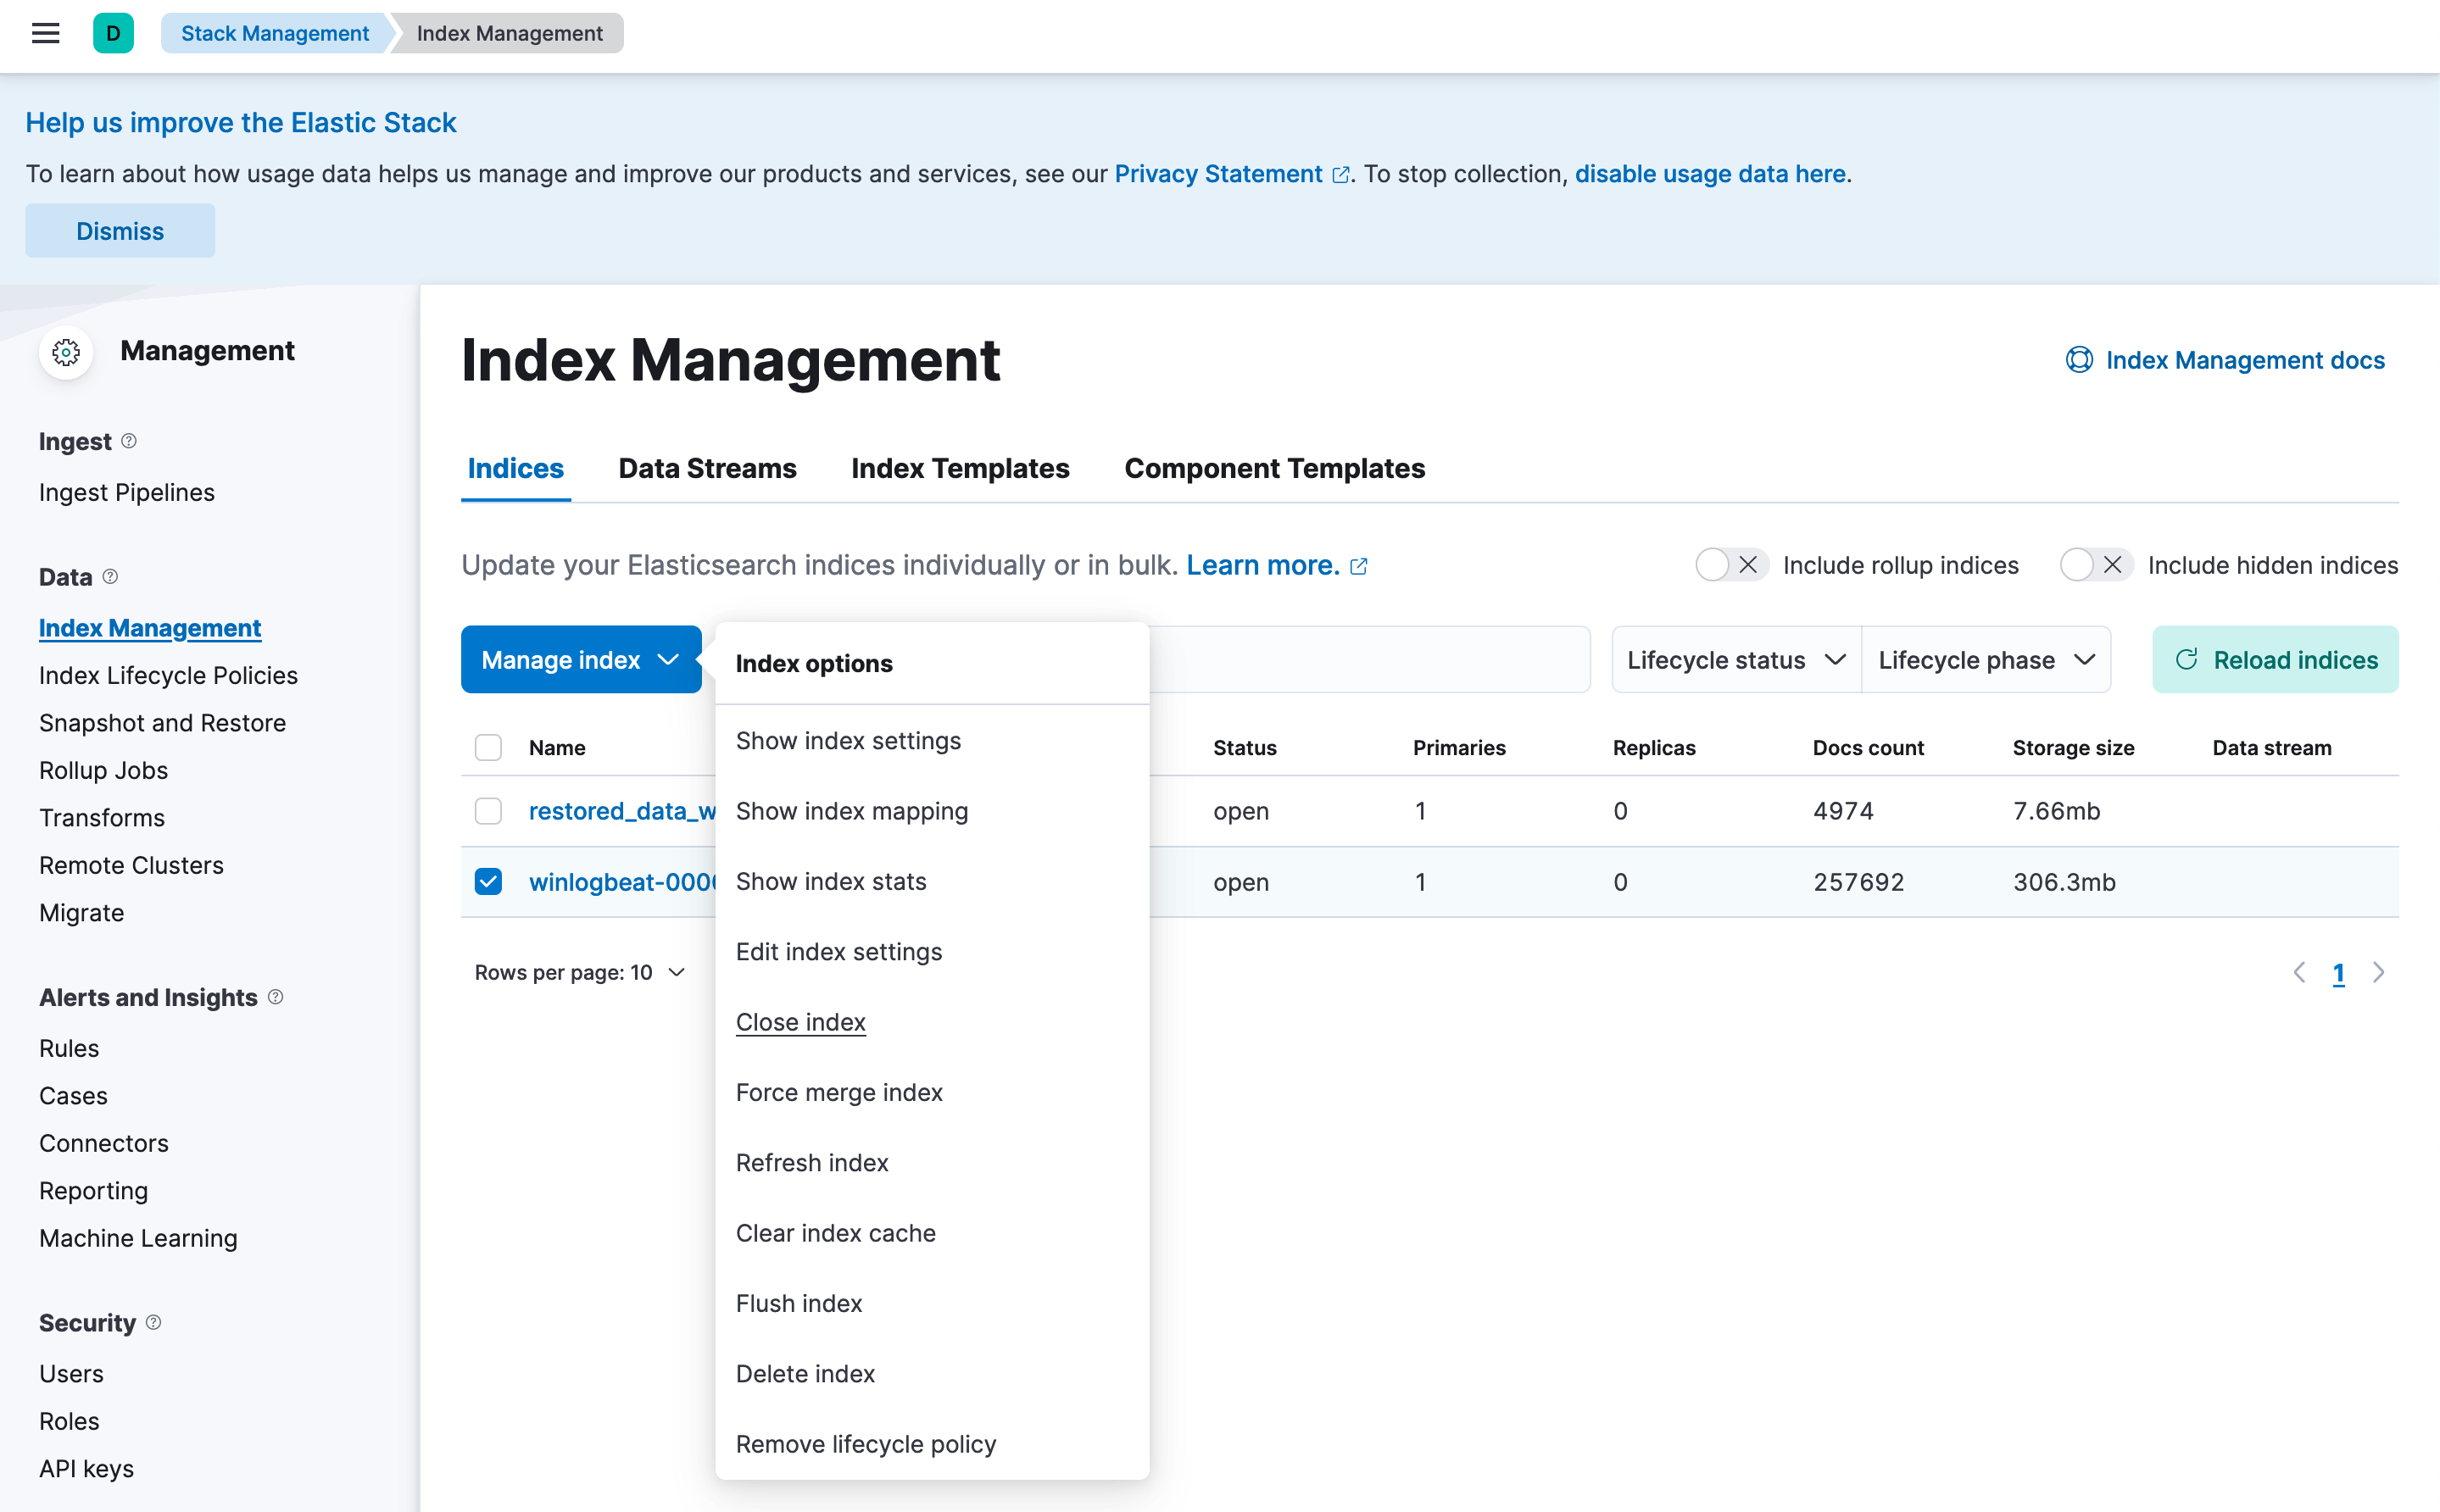Select Show index settings option
This screenshot has height=1512, width=2440.
[x=932, y=741]
